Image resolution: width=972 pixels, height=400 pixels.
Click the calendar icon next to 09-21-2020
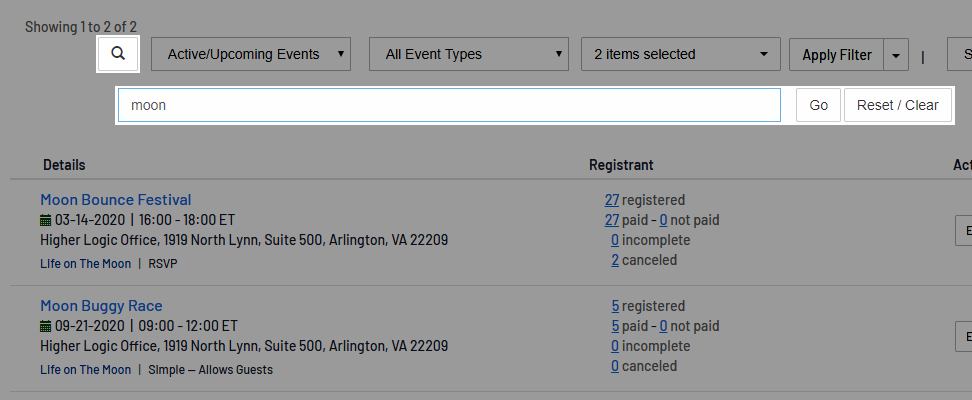45,326
